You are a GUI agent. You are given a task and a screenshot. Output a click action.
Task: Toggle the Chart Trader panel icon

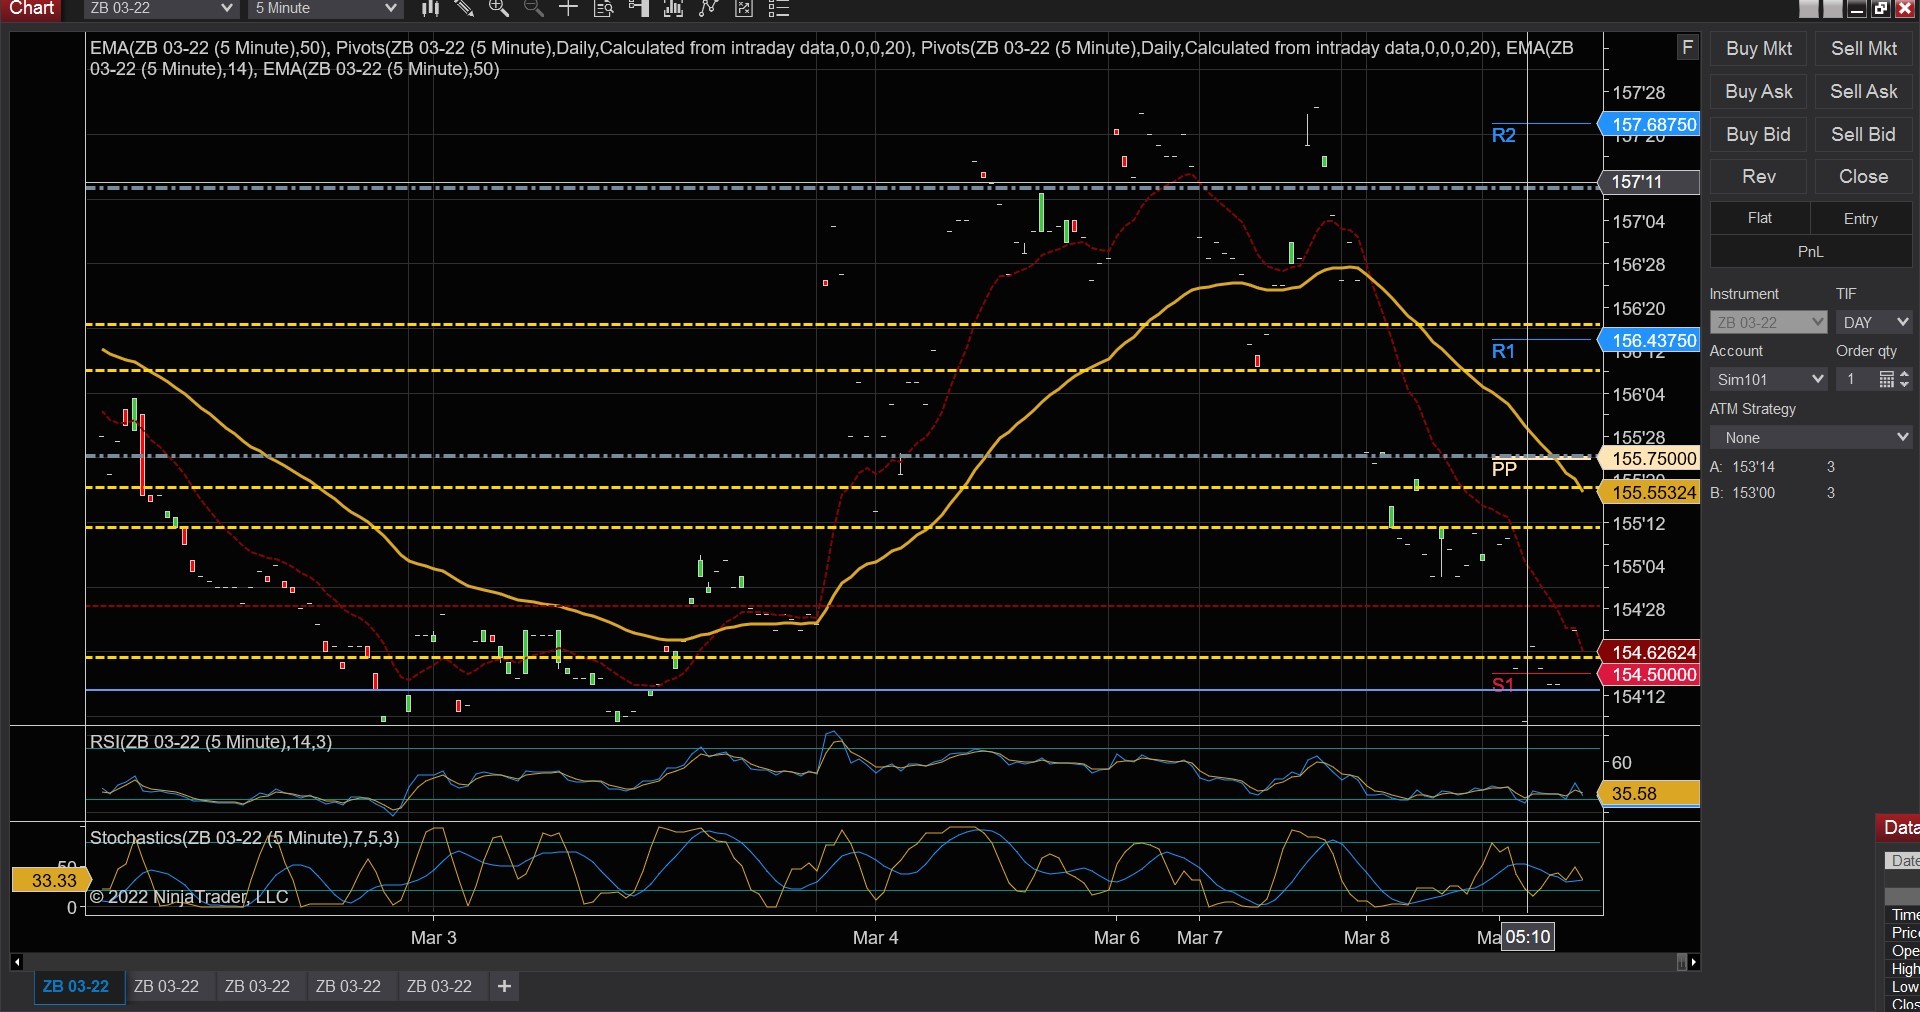click(638, 9)
